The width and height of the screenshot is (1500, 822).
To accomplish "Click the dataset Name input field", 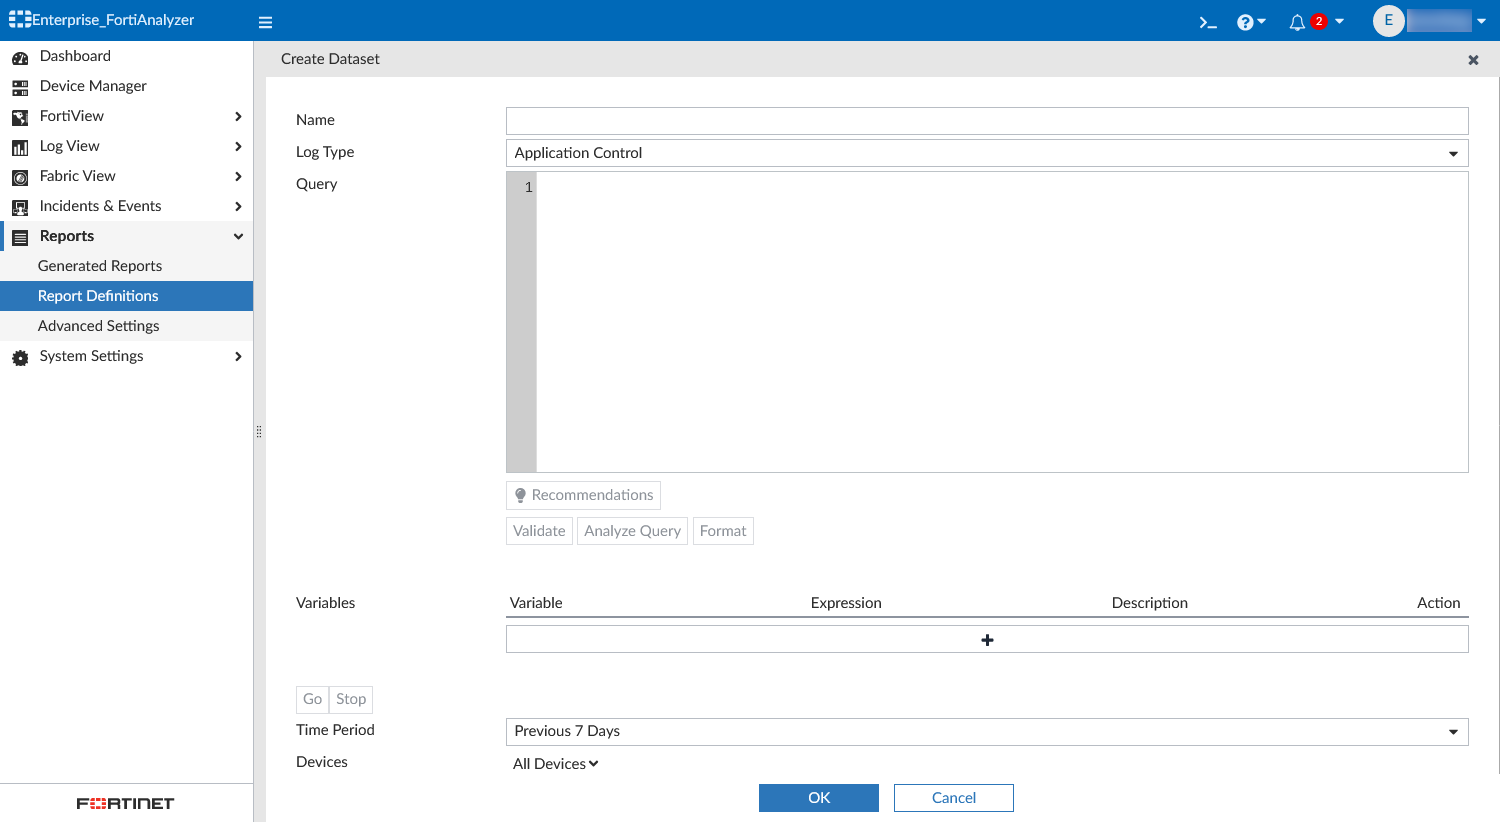I will point(986,121).
